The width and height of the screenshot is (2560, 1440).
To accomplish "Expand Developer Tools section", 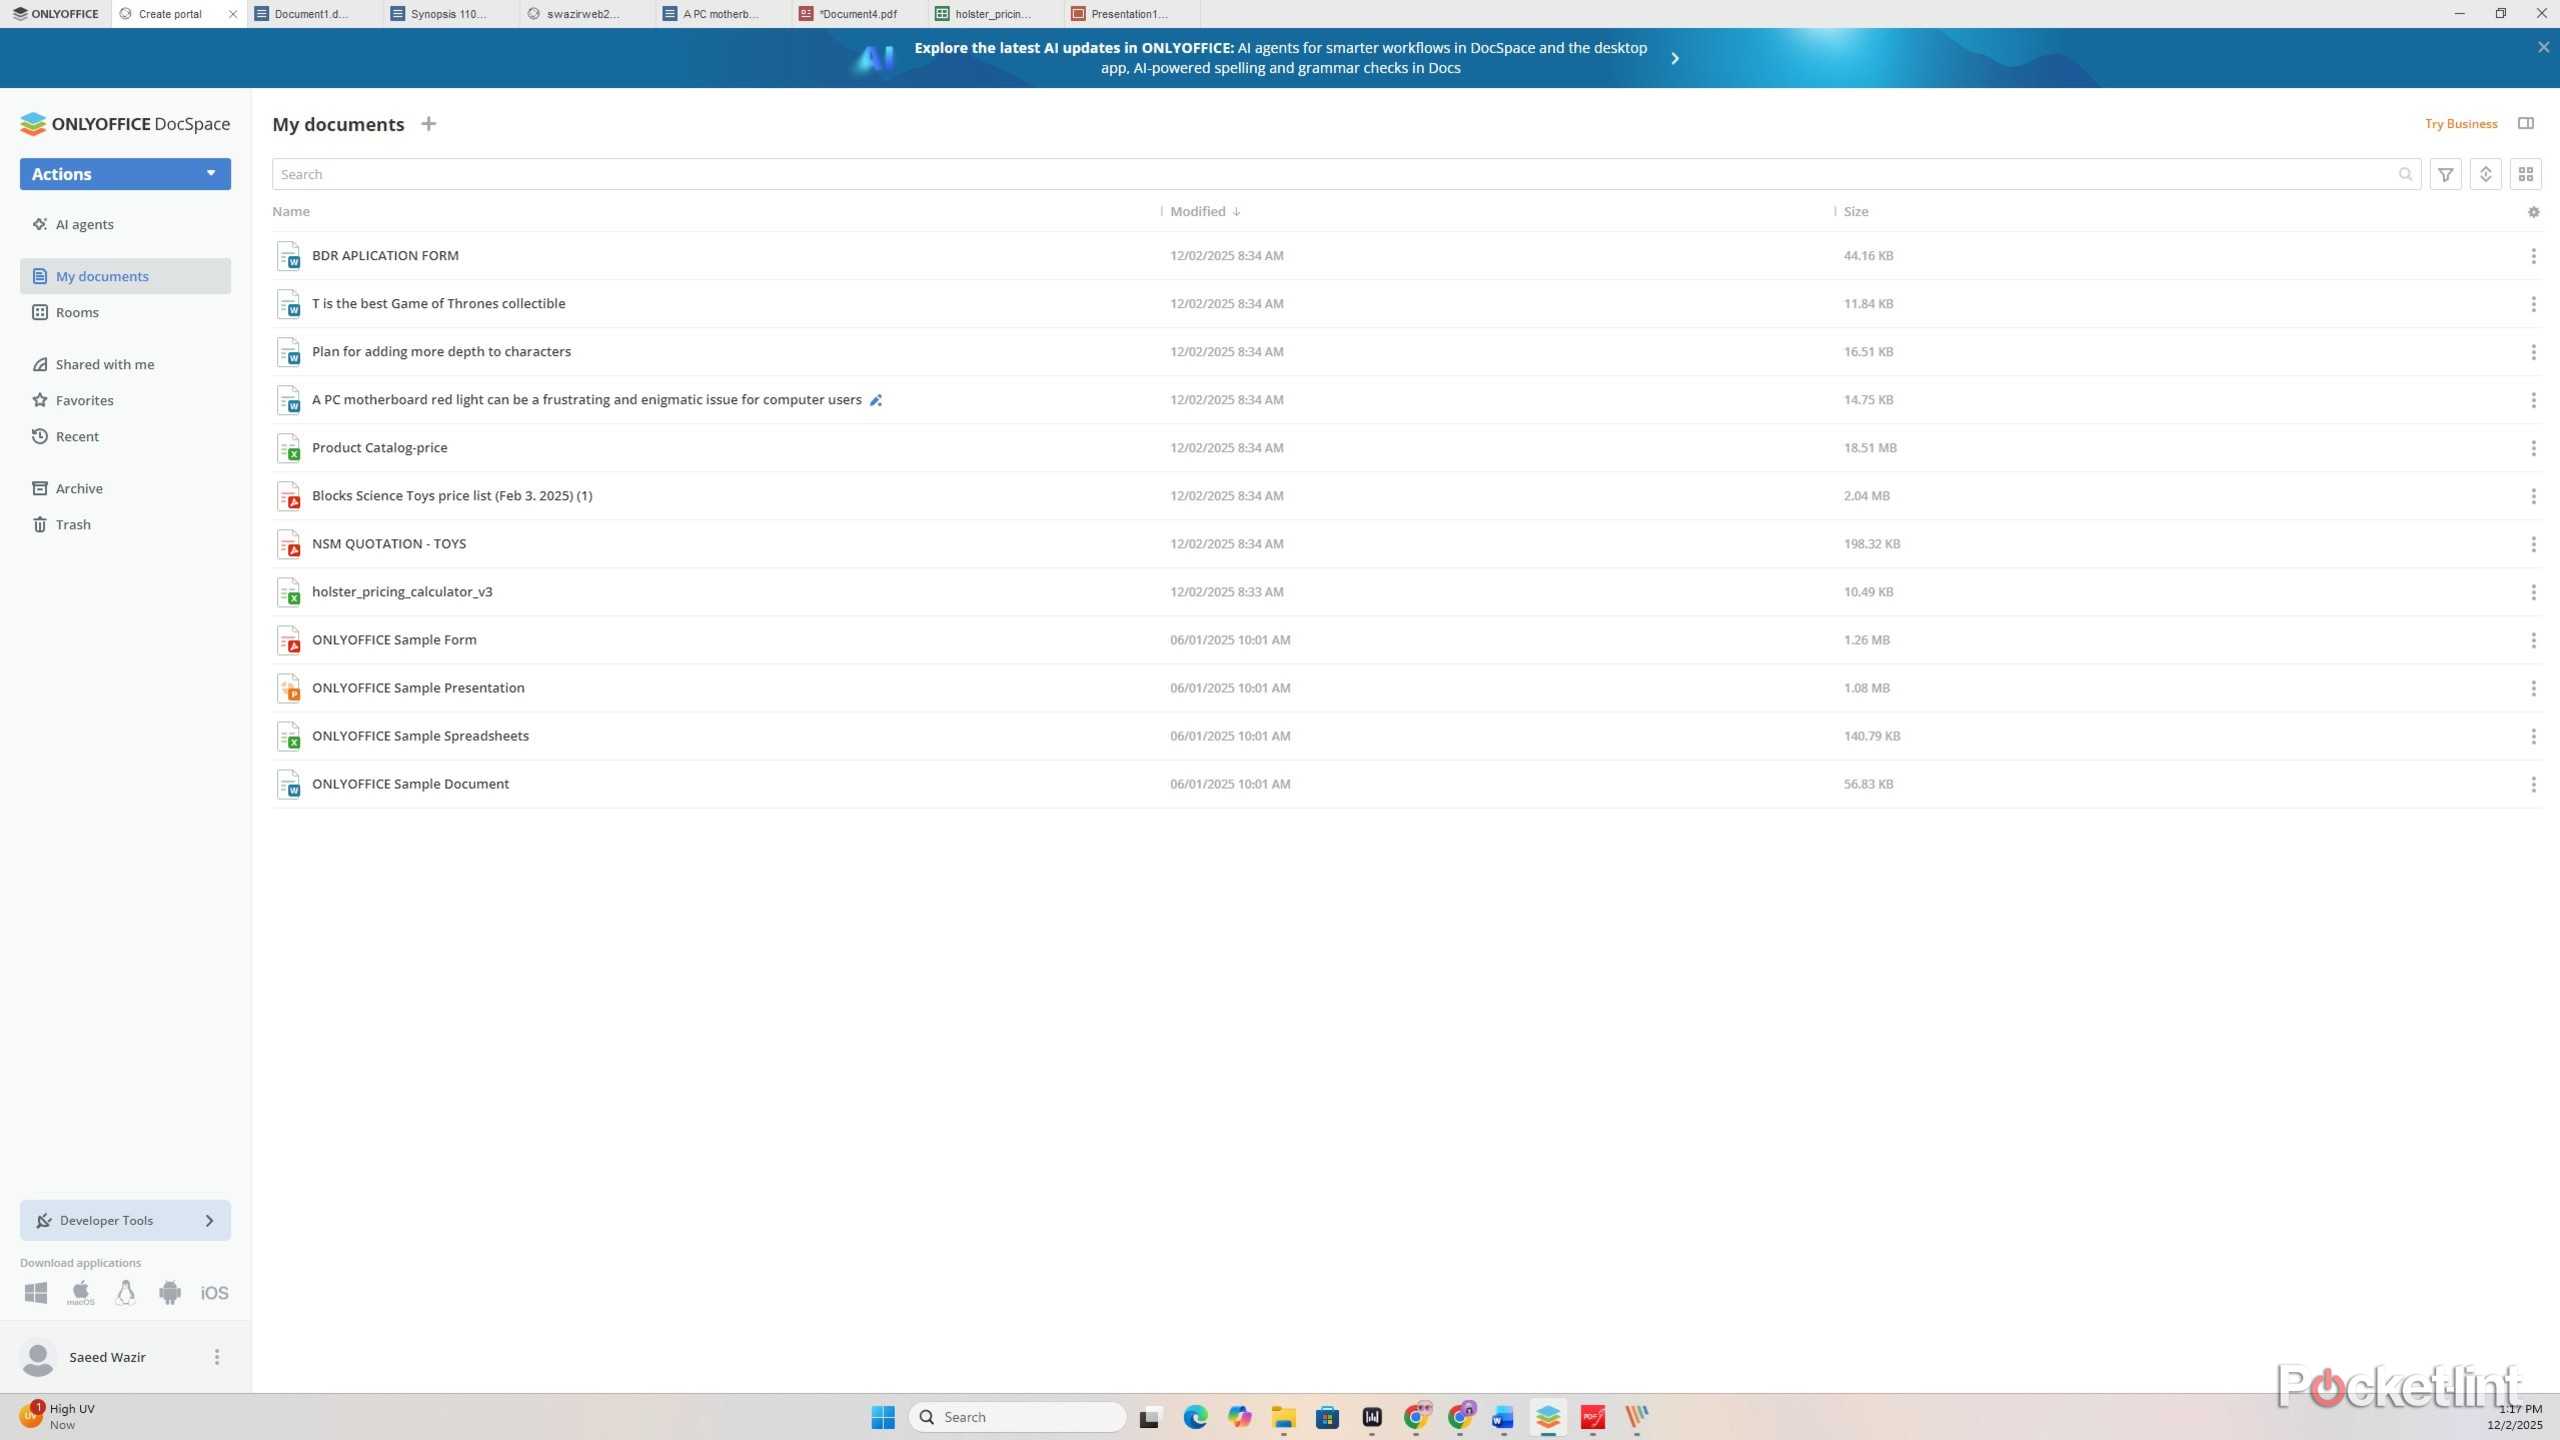I will pyautogui.click(x=125, y=1220).
